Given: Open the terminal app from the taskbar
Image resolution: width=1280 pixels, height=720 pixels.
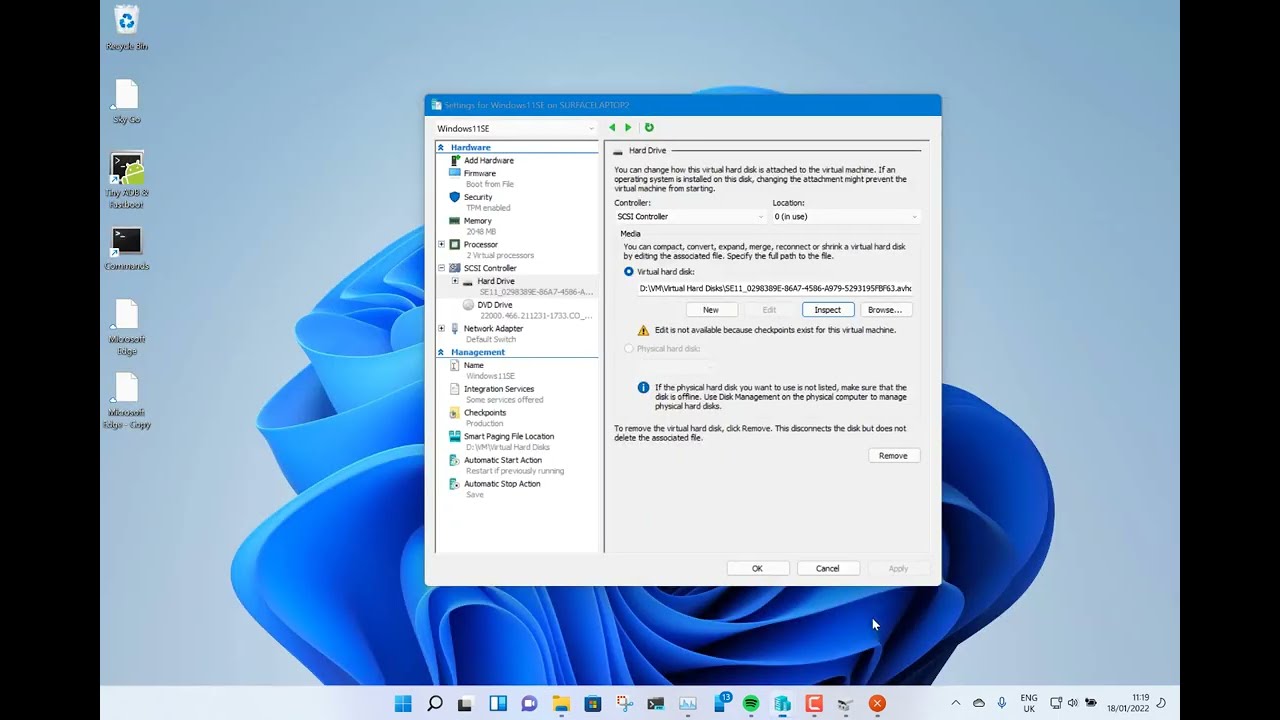Looking at the screenshot, I should tap(656, 704).
